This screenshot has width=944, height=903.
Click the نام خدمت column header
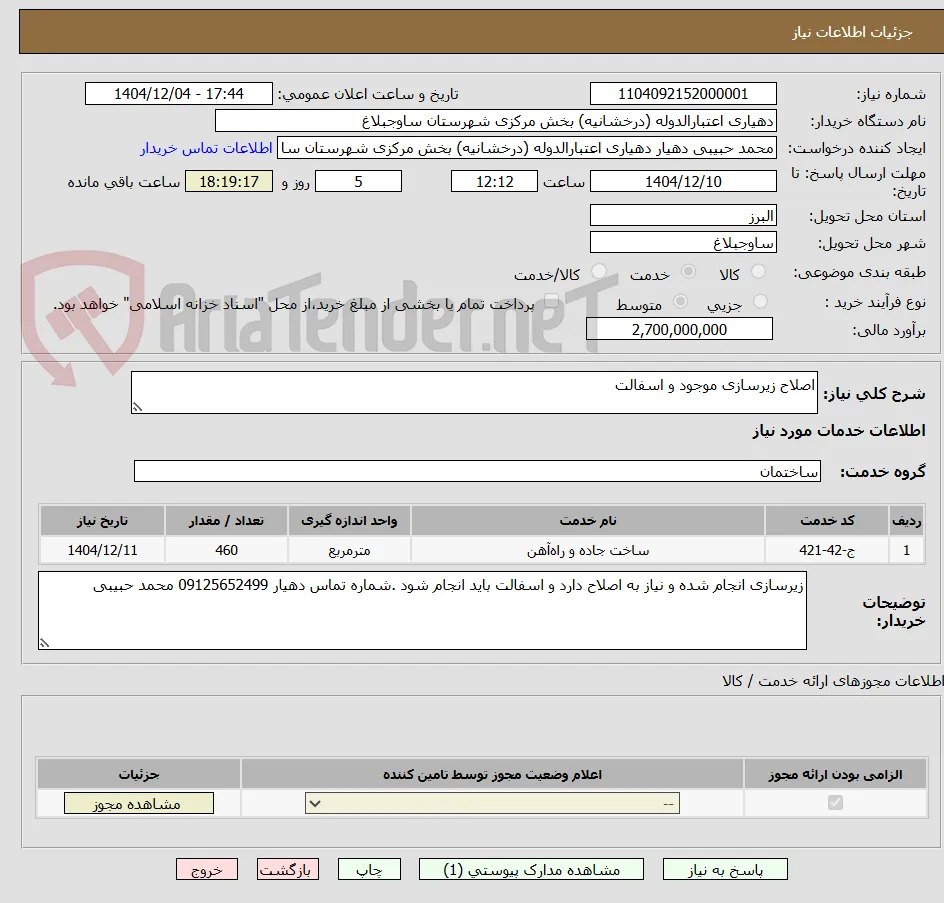coord(588,521)
